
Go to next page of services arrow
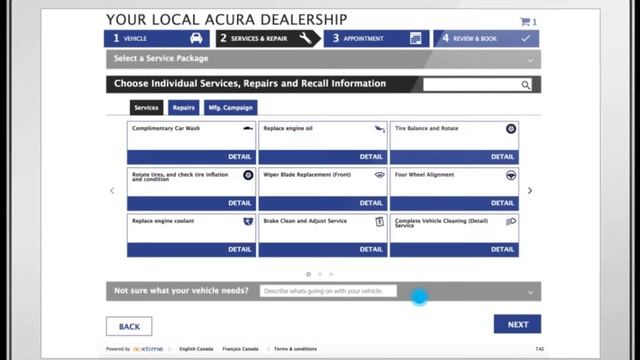pyautogui.click(x=530, y=191)
